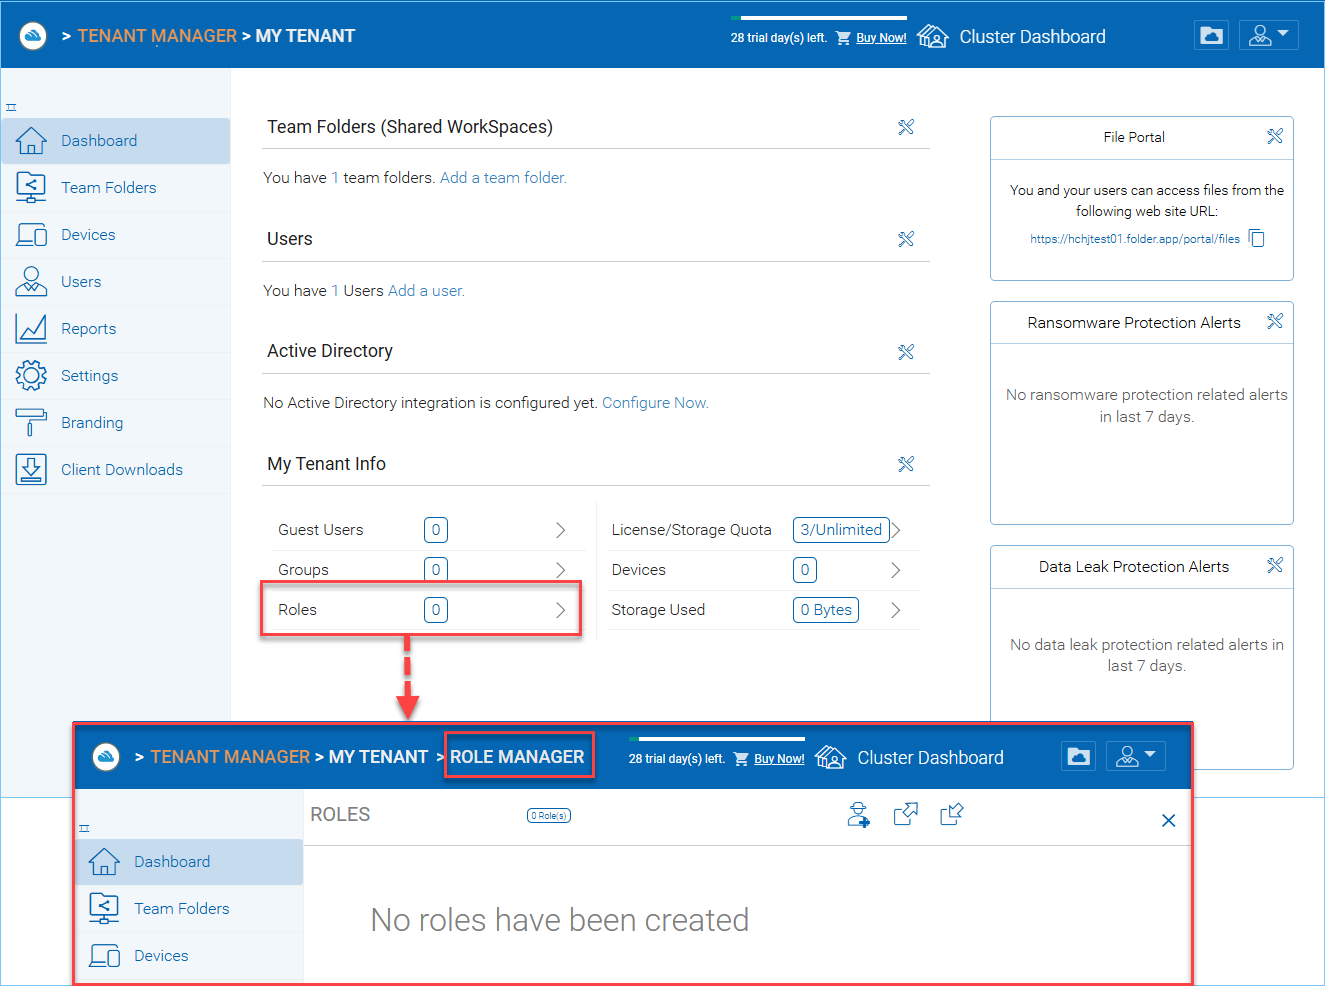Open the user account dropdown in top header

[1268, 36]
